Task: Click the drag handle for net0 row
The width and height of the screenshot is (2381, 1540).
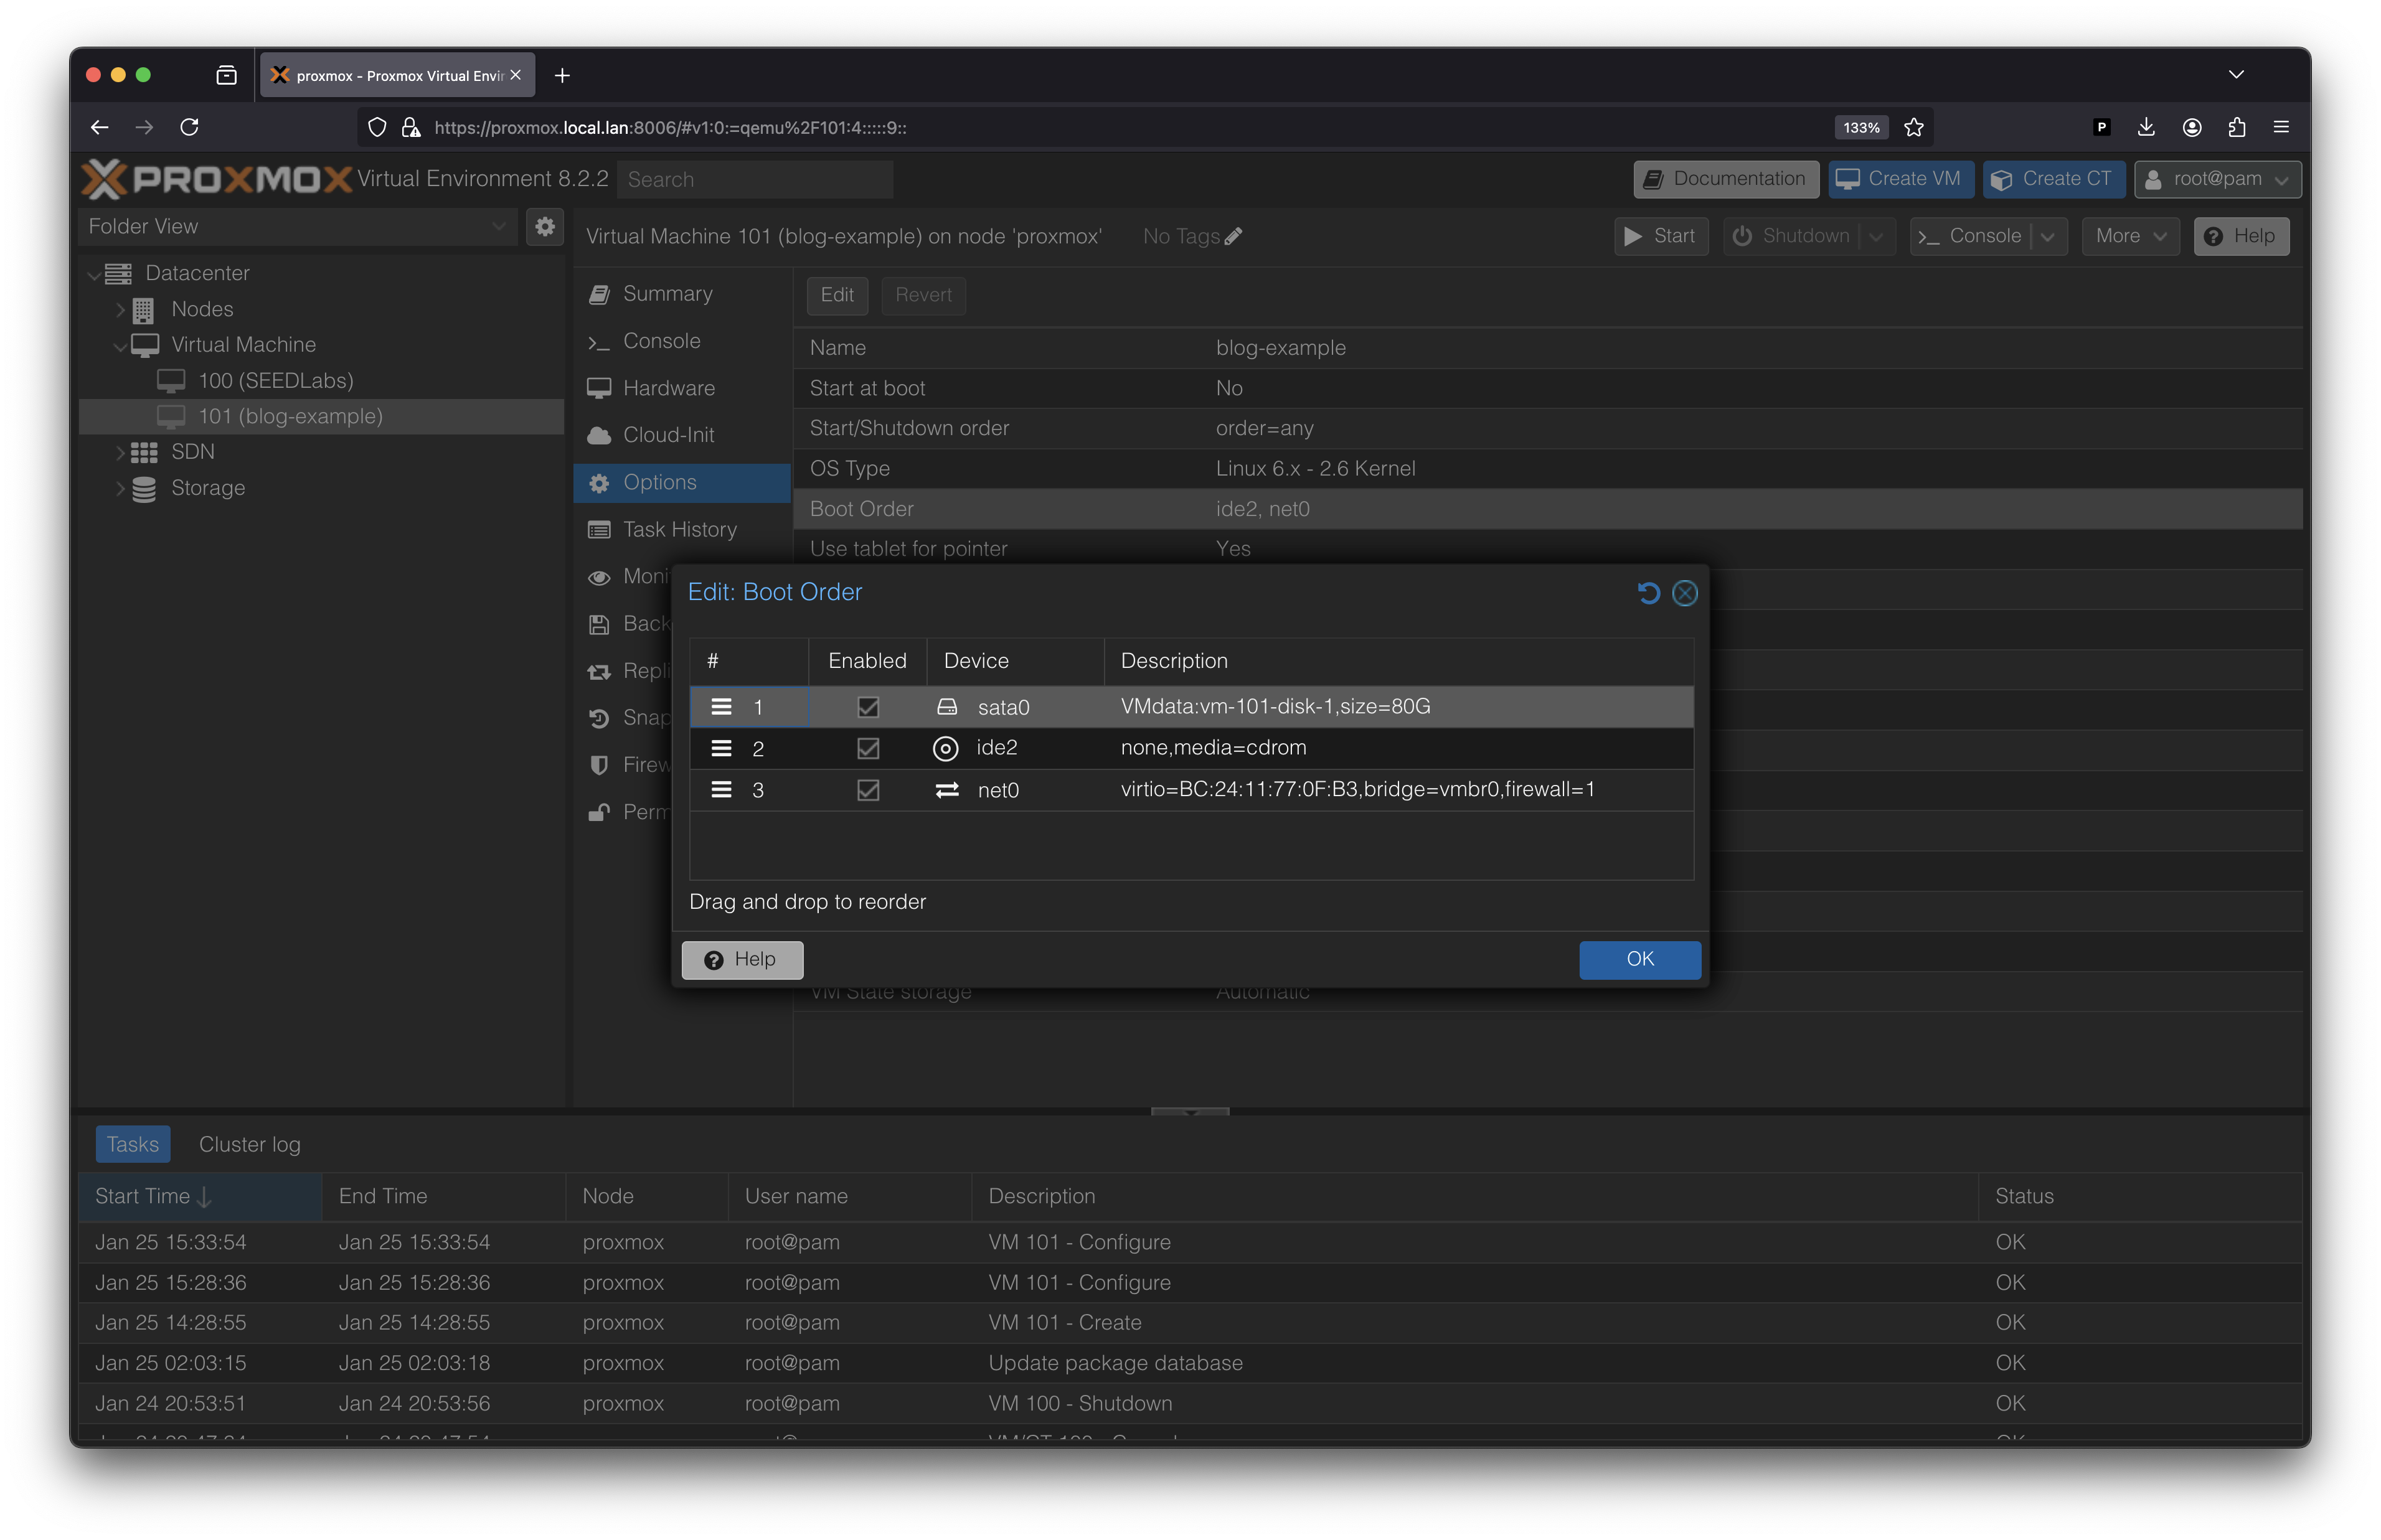Action: (721, 790)
